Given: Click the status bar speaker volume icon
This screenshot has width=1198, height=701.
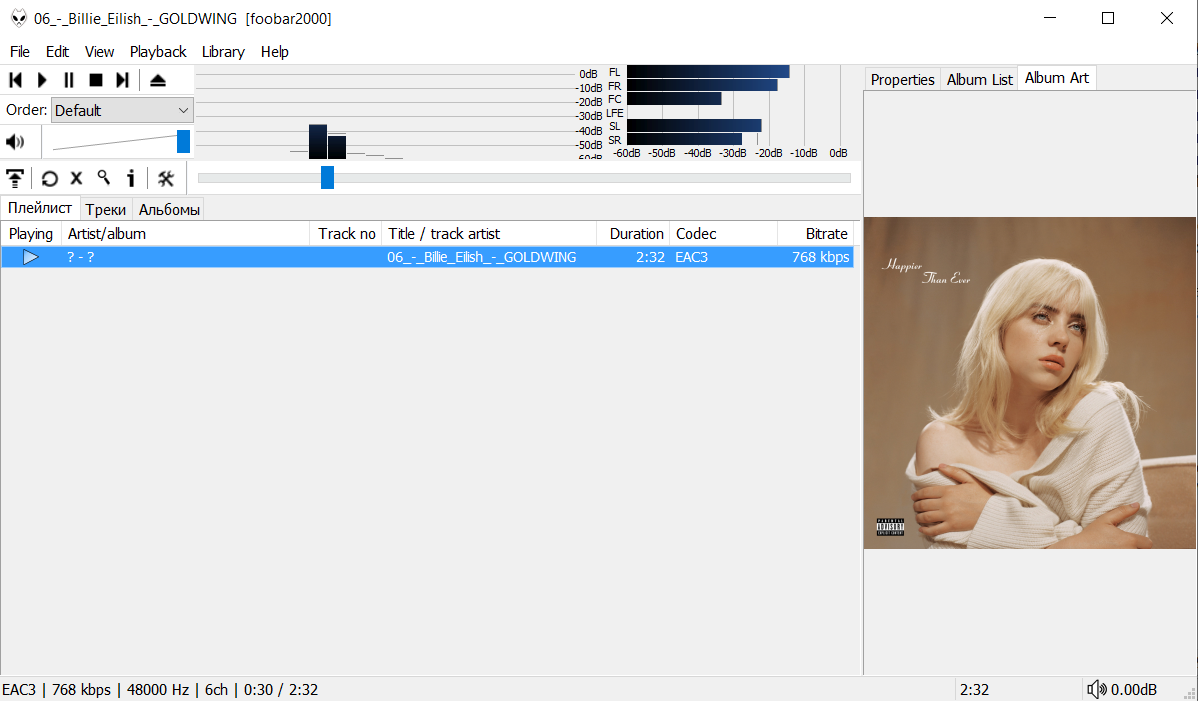Looking at the screenshot, I should (1096, 690).
